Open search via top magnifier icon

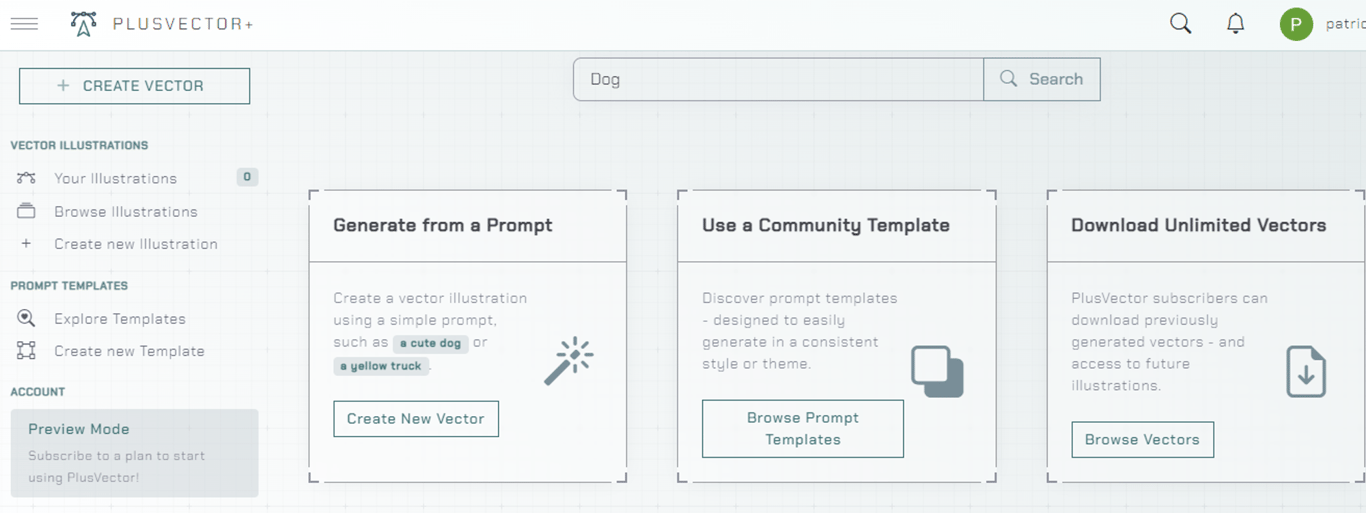tap(1181, 23)
